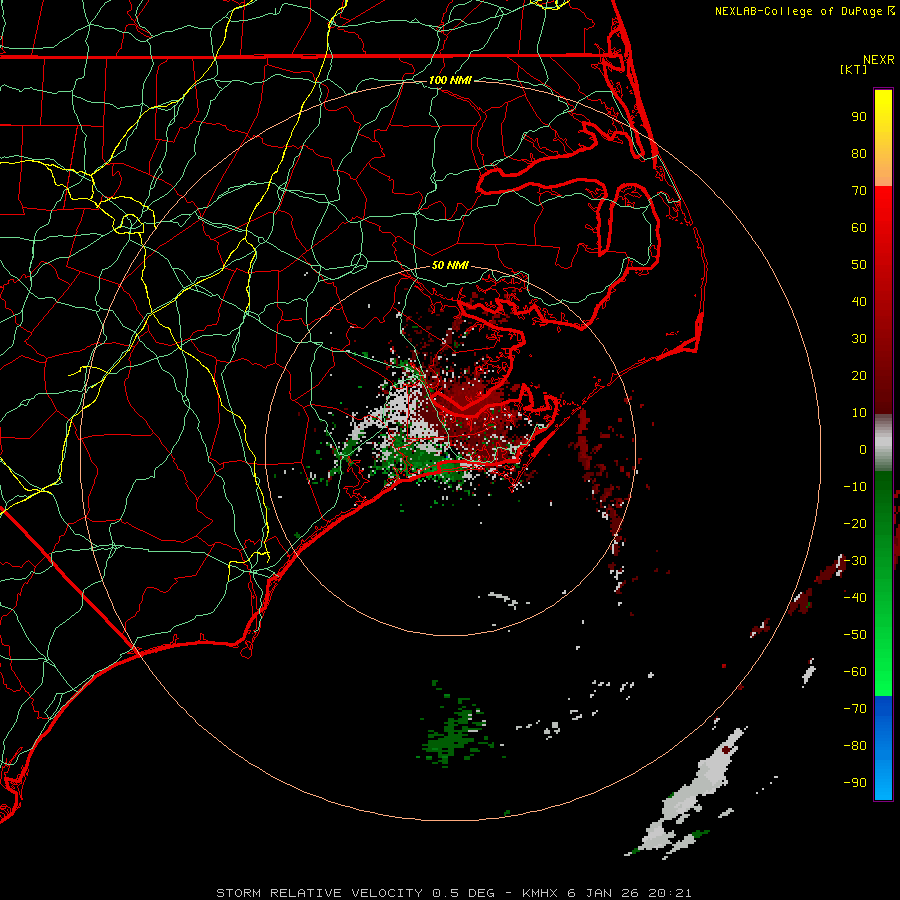The image size is (900, 900).
Task: Click the positive 10 knot scale label
Action: (859, 413)
